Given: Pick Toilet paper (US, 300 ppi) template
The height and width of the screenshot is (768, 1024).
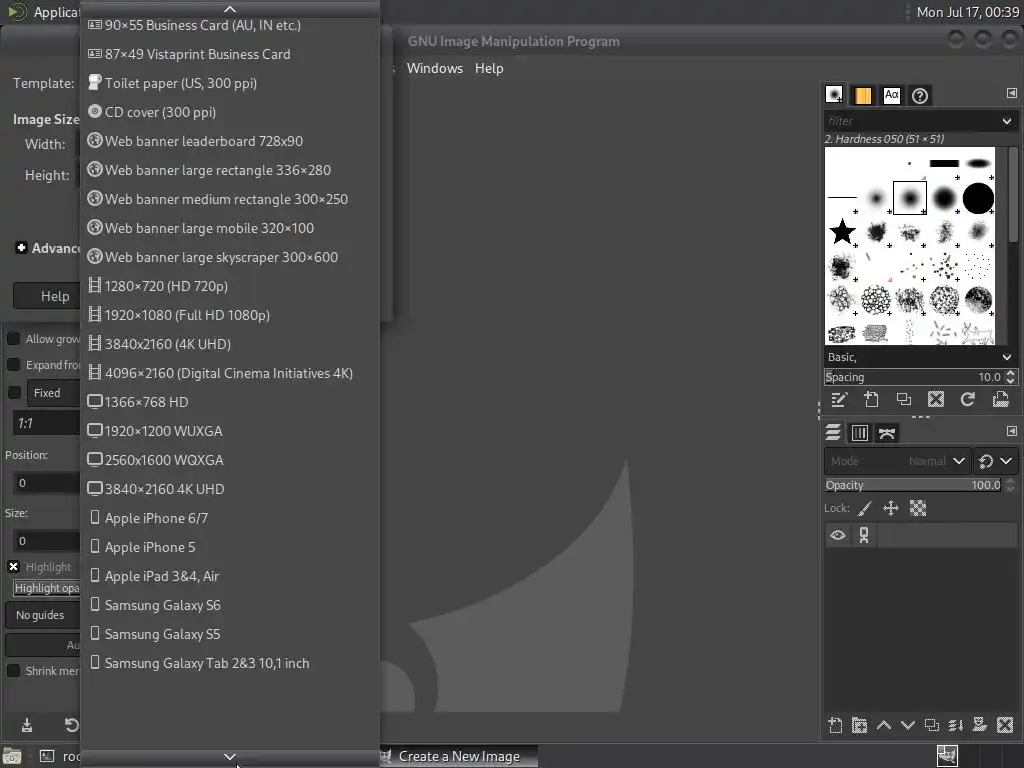Looking at the screenshot, I should click(229, 83).
